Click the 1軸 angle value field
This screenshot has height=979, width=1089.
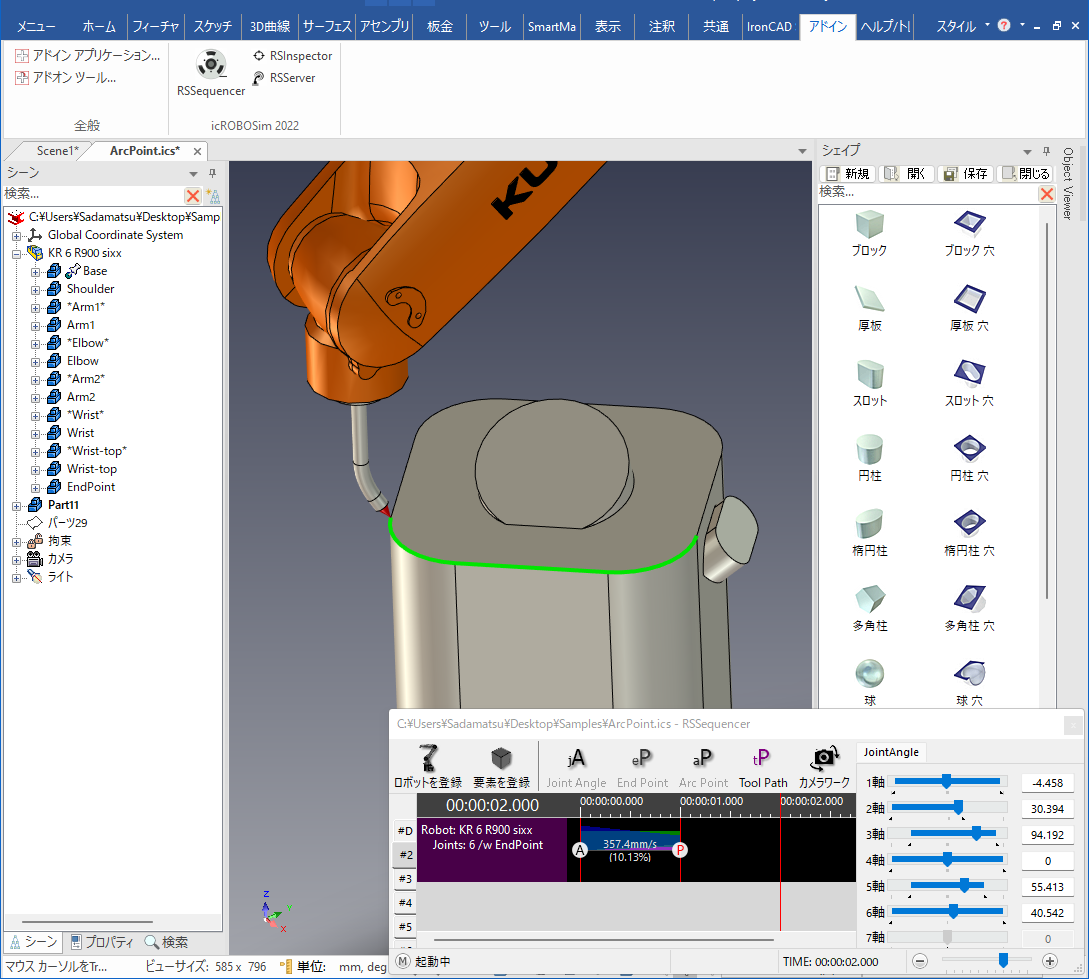click(x=1047, y=782)
